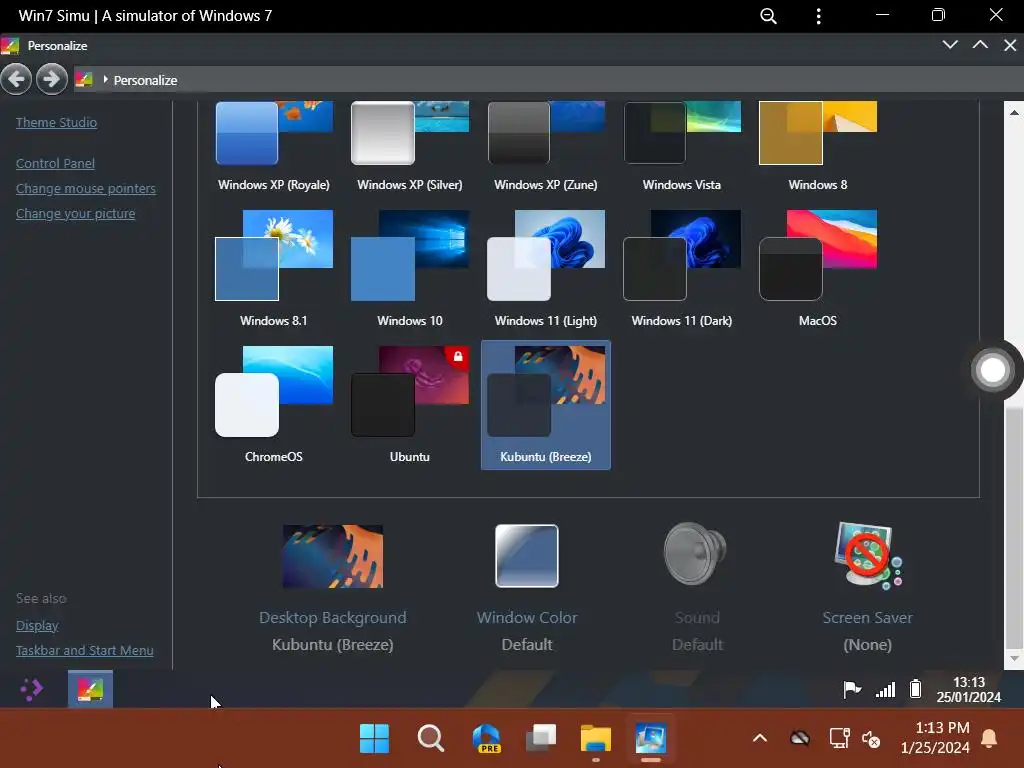Choose the Windows 11 (Light) theme
Viewport: 1024px width, 768px height.
coord(546,269)
